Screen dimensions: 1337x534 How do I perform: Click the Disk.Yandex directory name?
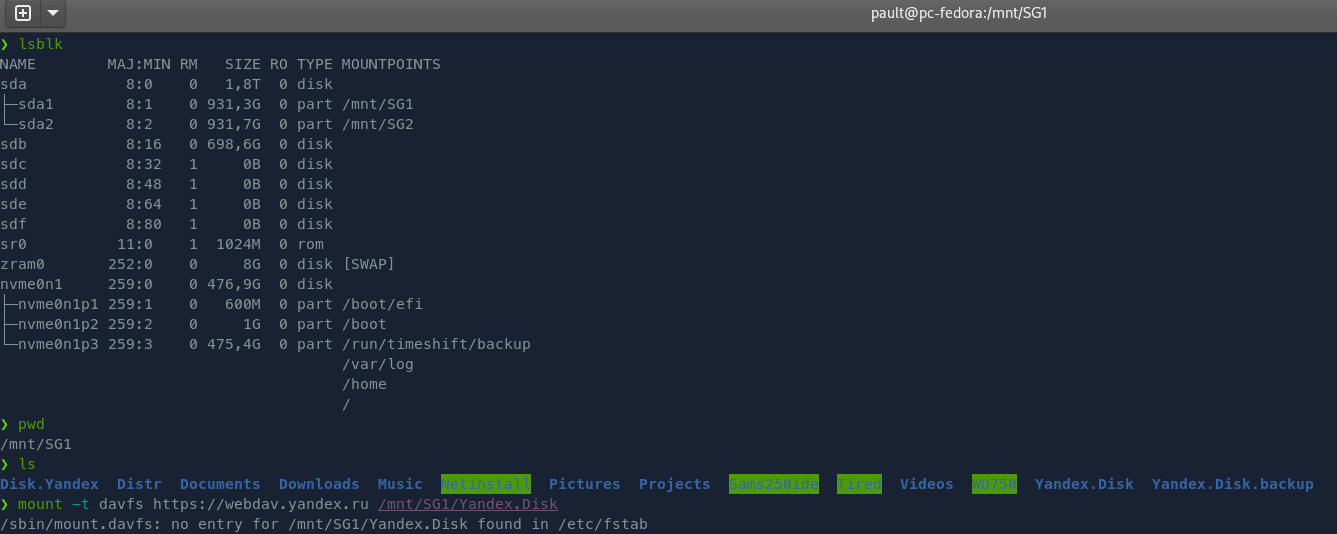pyautogui.click(x=49, y=484)
